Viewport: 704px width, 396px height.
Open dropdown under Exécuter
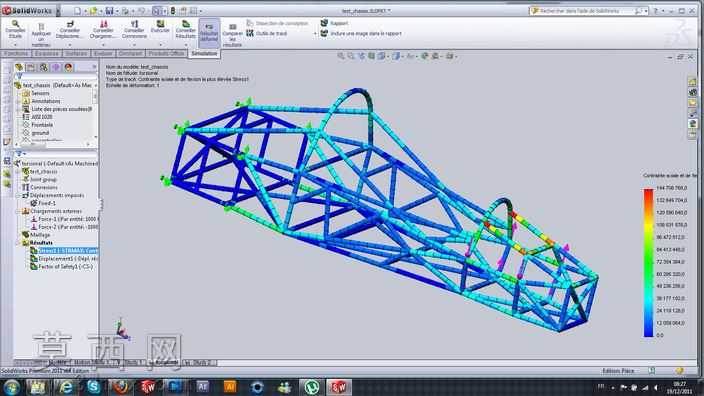click(160, 45)
